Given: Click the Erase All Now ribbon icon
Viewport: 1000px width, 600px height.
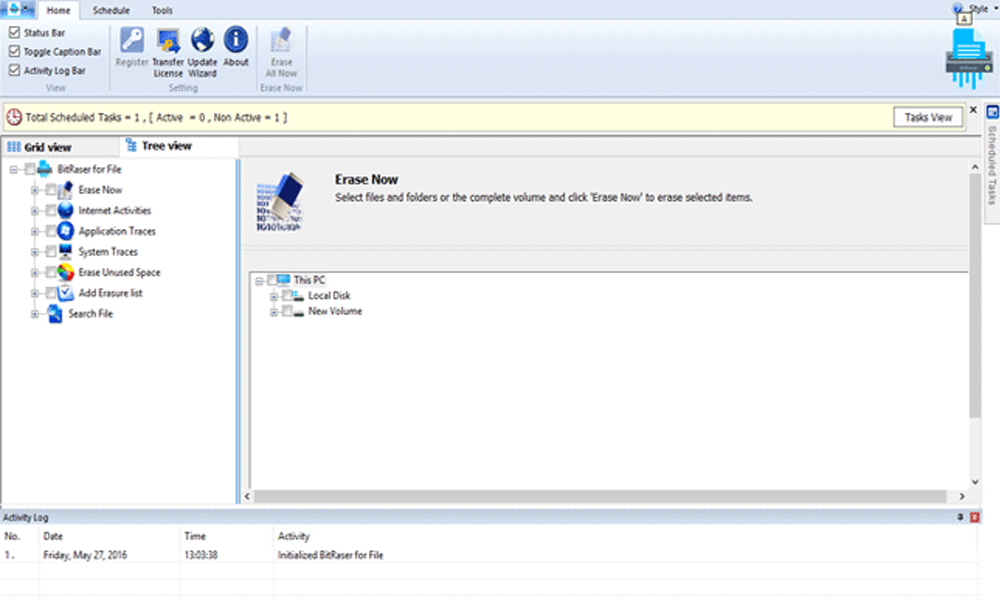Looking at the screenshot, I should pos(281,40).
